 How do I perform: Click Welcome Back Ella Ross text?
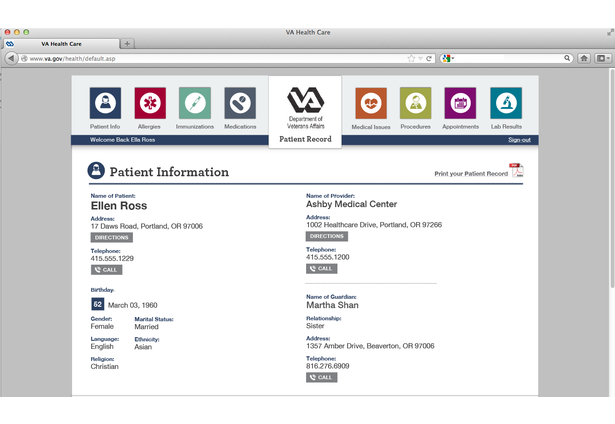pyautogui.click(x=122, y=140)
